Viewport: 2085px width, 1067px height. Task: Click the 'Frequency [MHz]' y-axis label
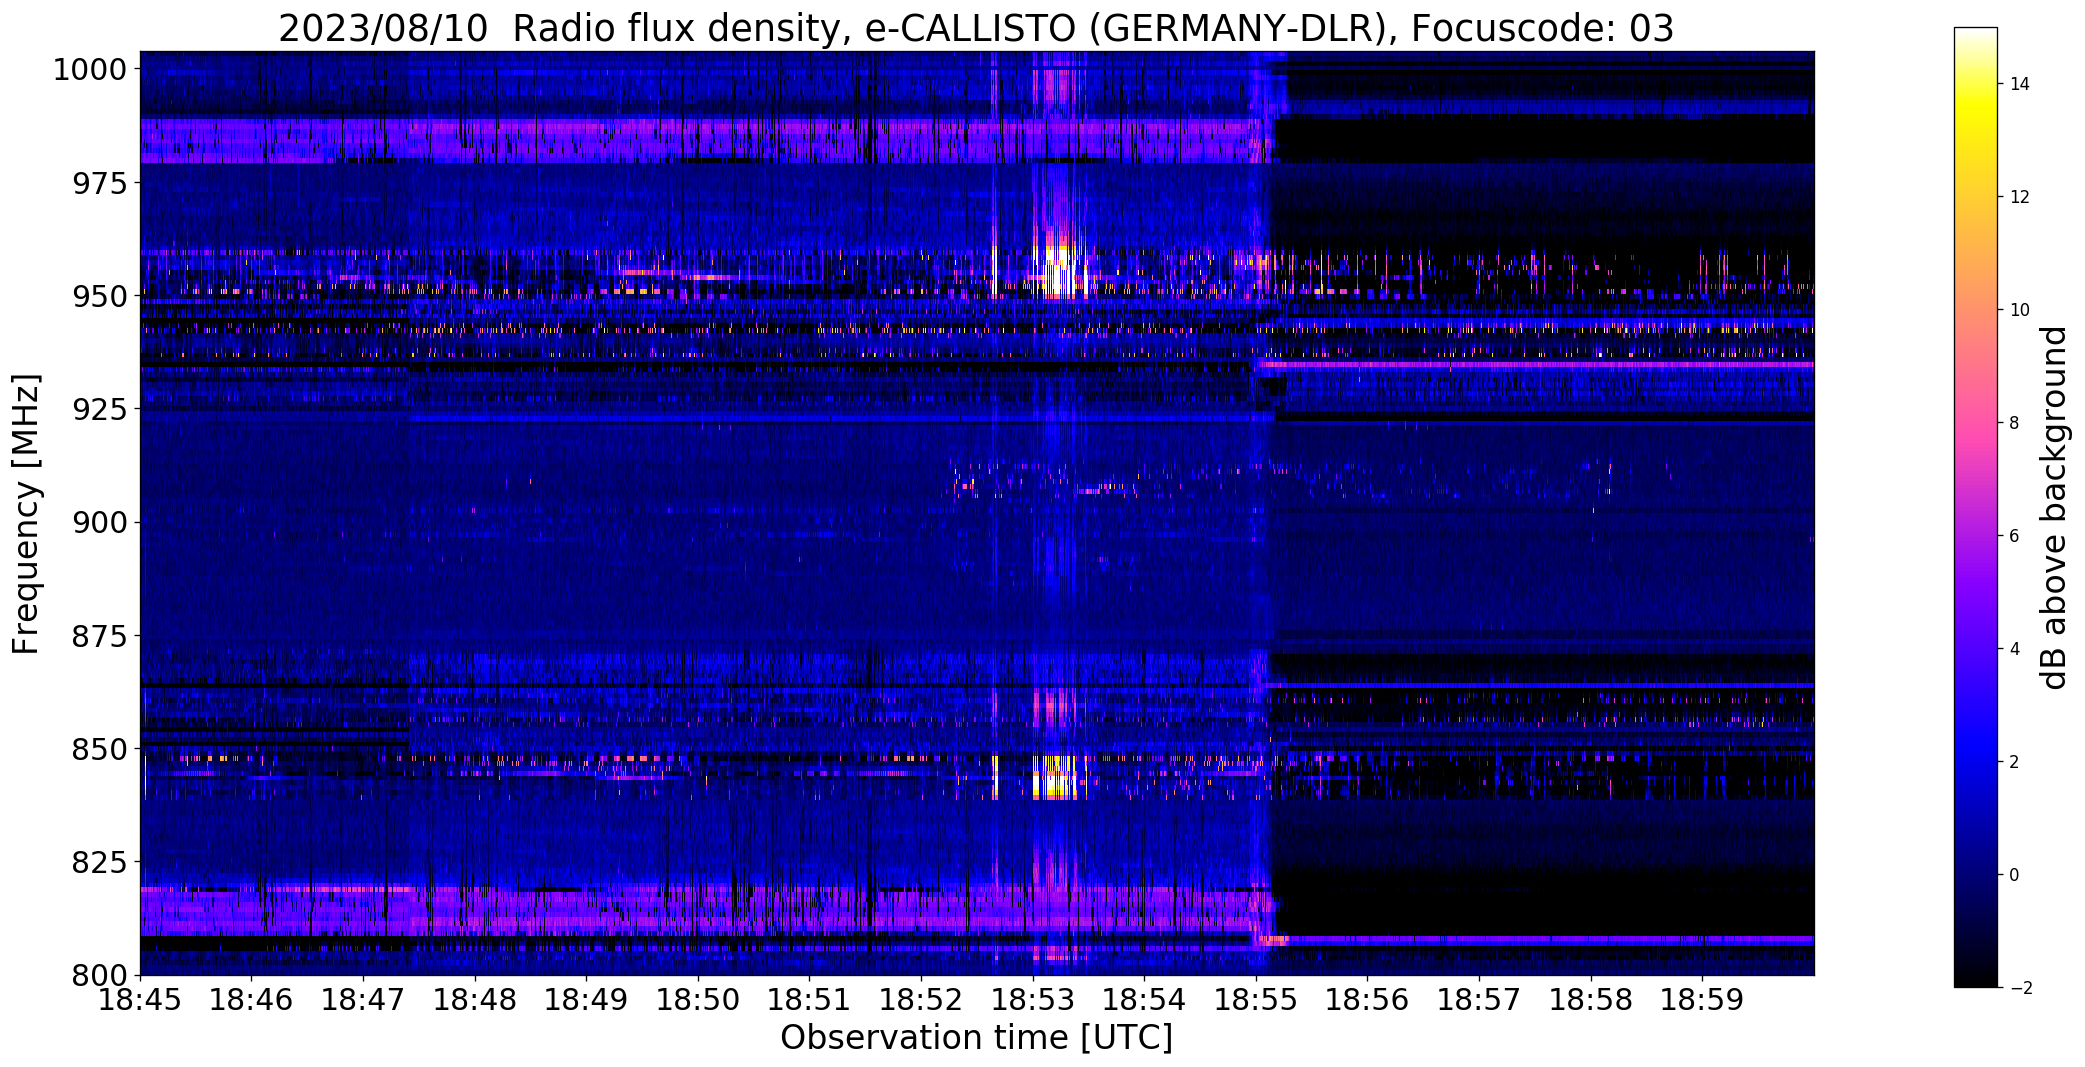coord(26,514)
